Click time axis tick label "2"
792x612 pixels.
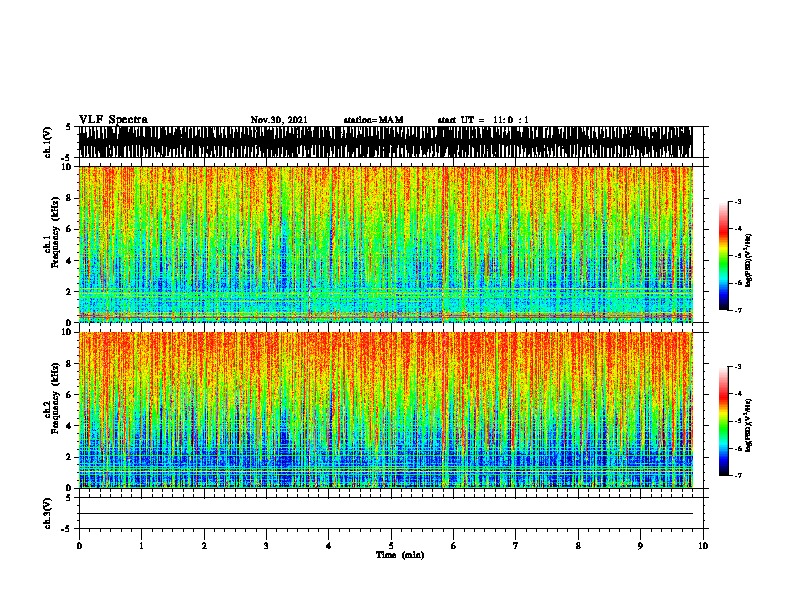click(x=204, y=545)
